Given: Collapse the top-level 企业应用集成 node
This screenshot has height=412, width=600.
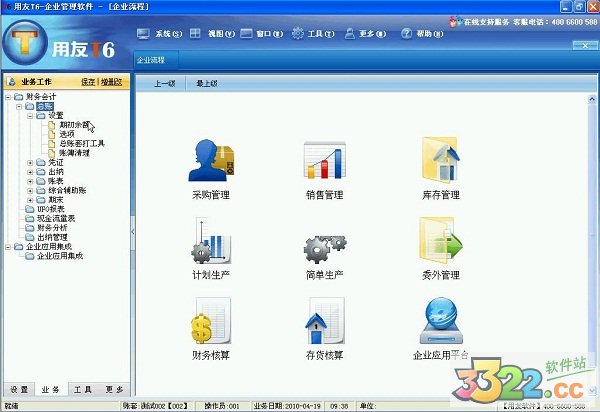Looking at the screenshot, I should point(8,247).
